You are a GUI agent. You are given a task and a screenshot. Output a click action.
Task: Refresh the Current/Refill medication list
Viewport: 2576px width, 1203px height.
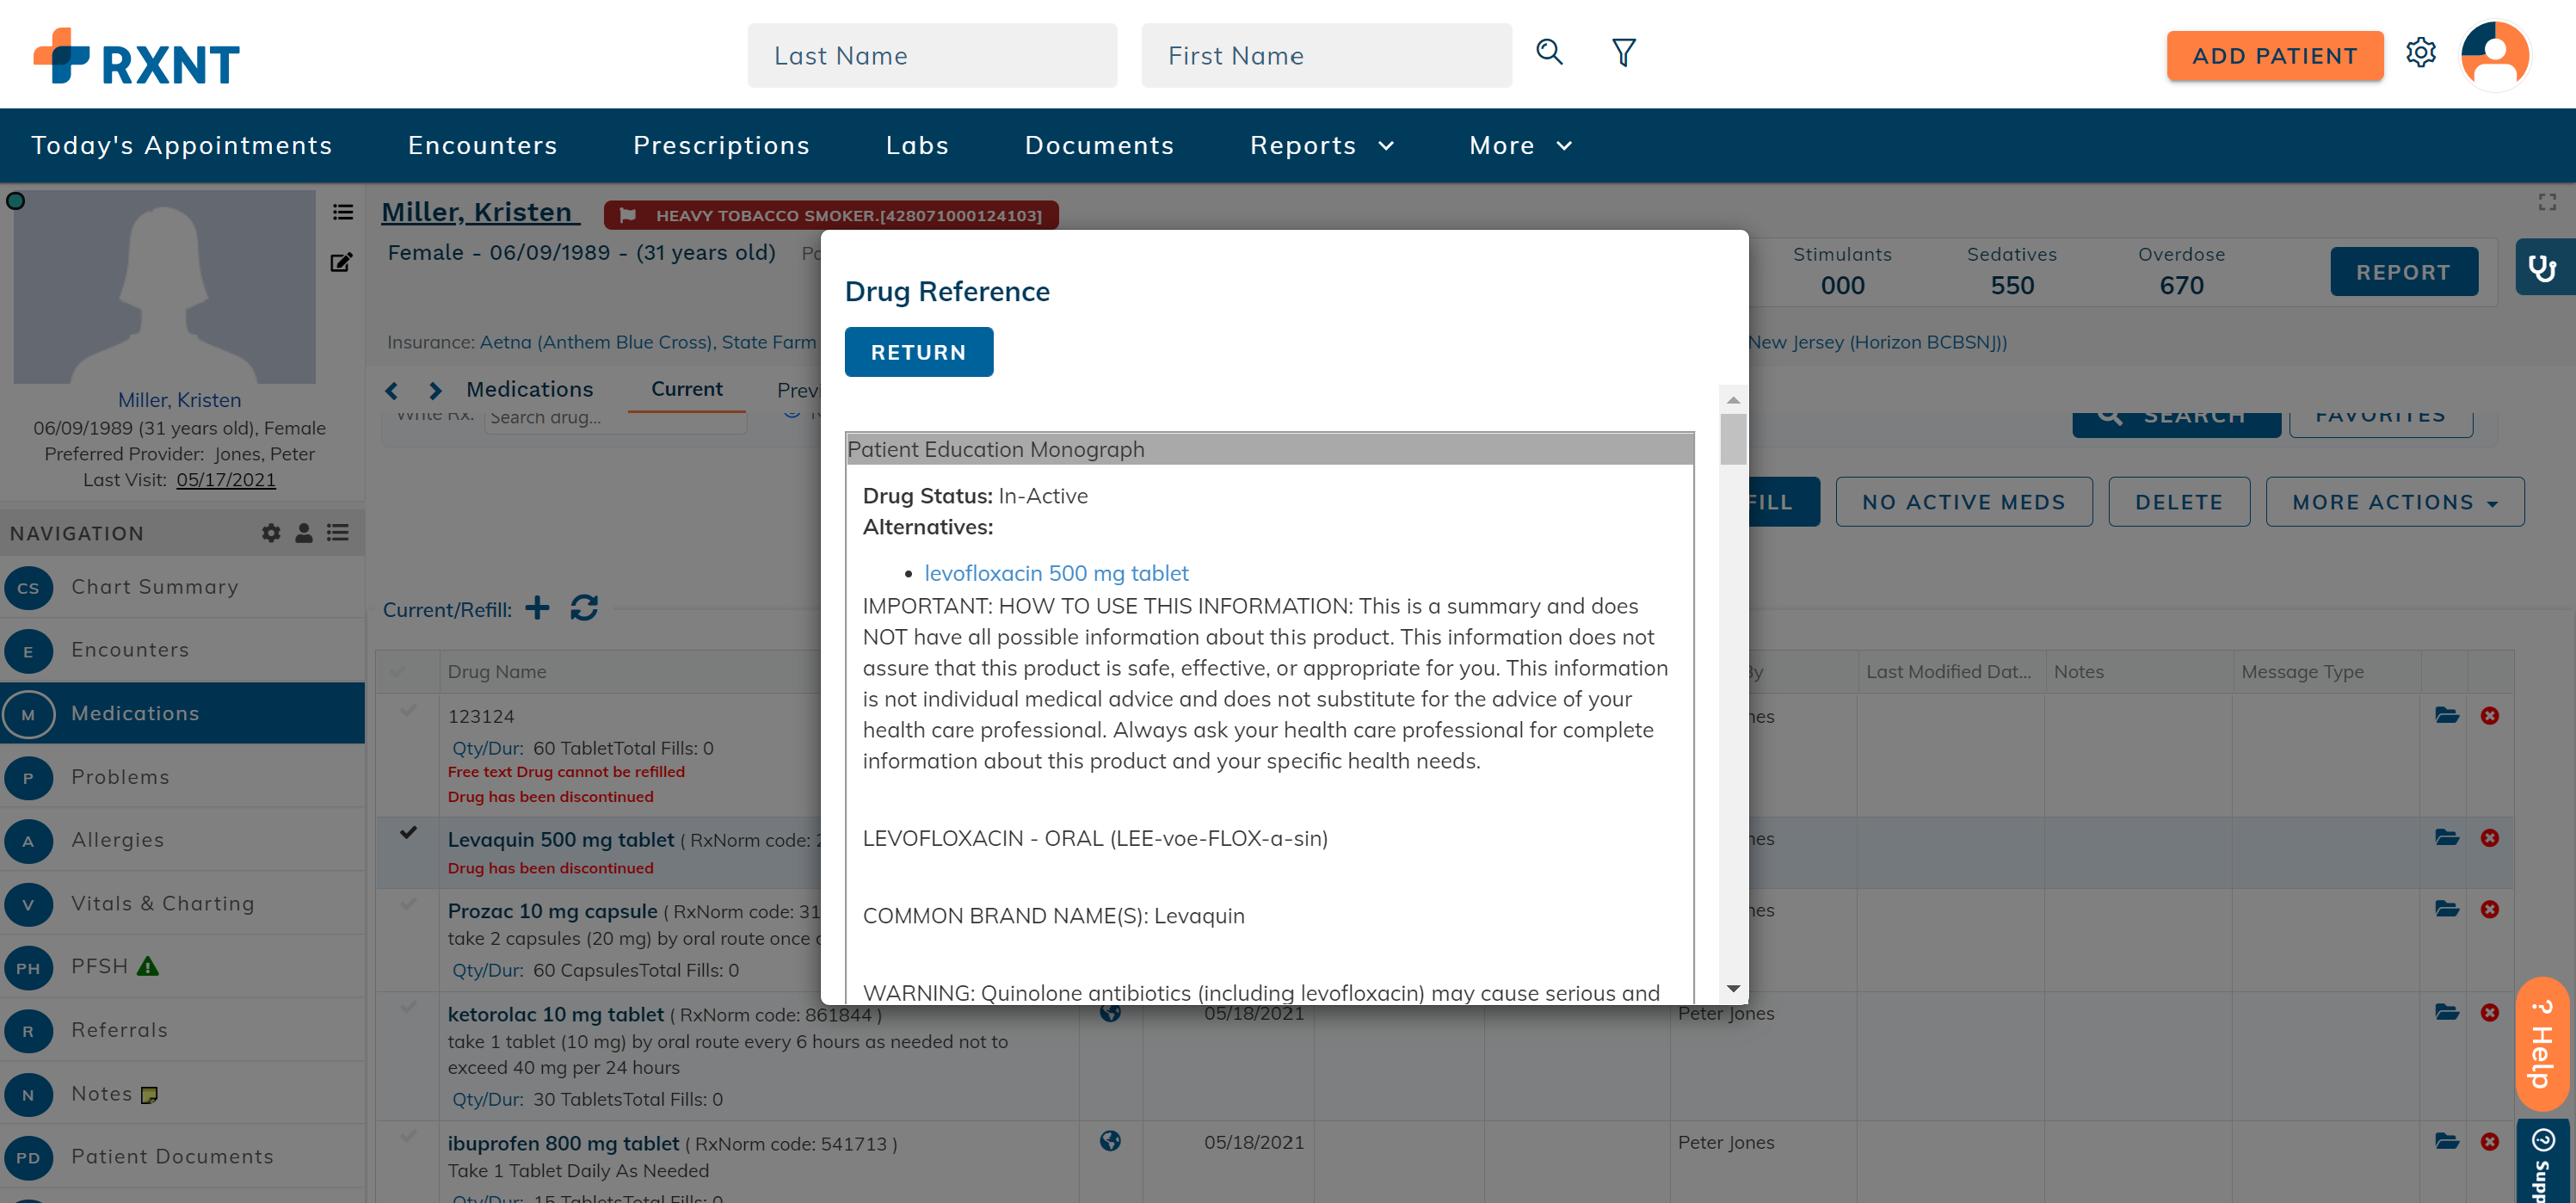coord(584,608)
